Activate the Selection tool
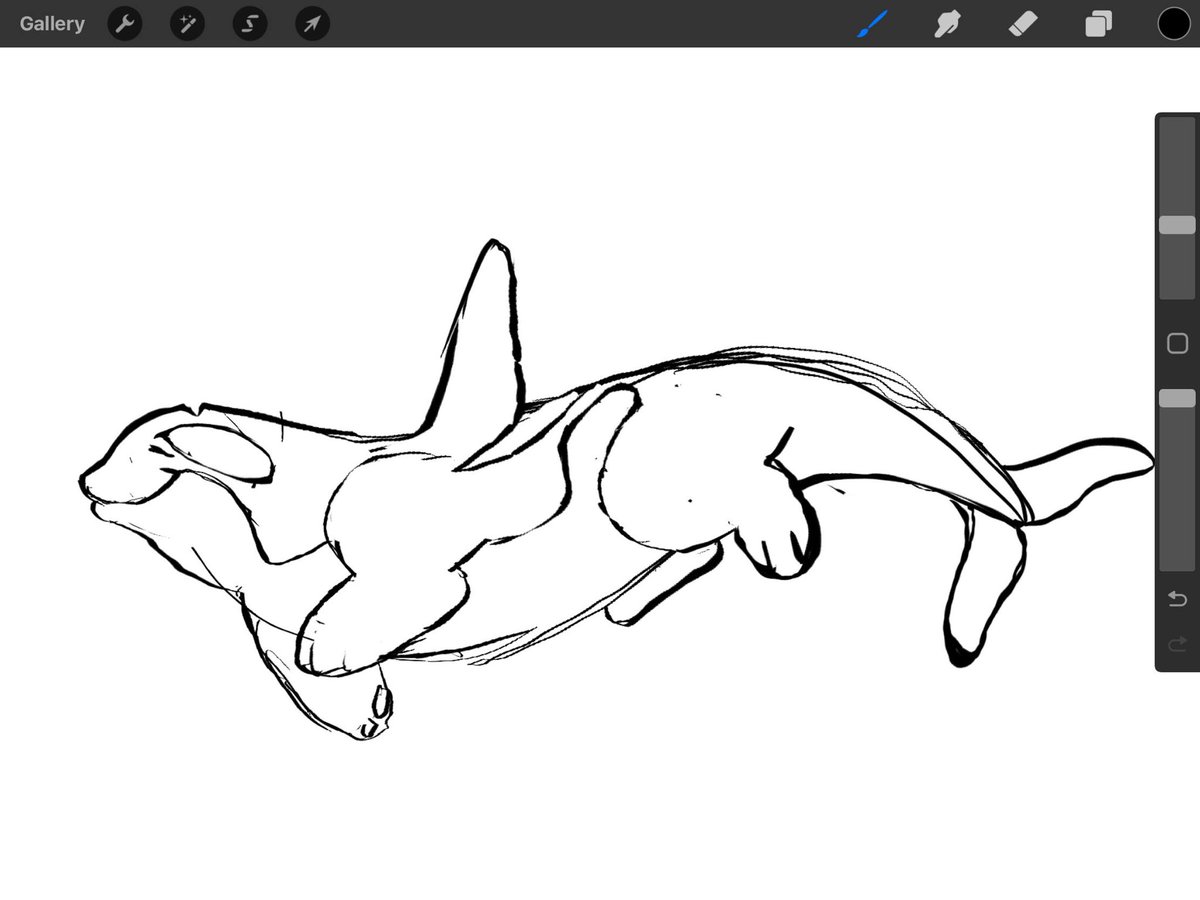1200x900 pixels. pyautogui.click(x=250, y=24)
